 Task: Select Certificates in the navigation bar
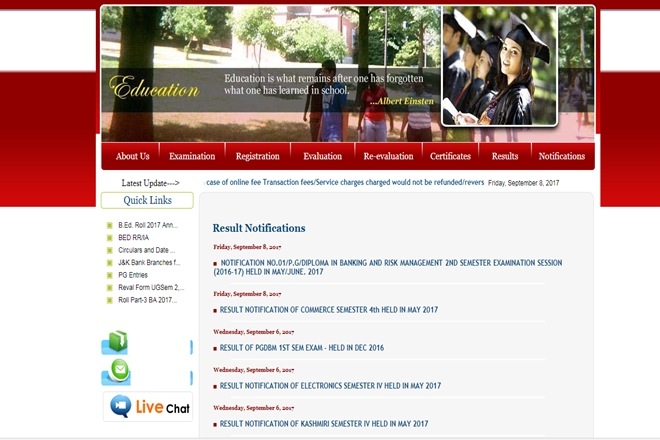[x=450, y=156]
